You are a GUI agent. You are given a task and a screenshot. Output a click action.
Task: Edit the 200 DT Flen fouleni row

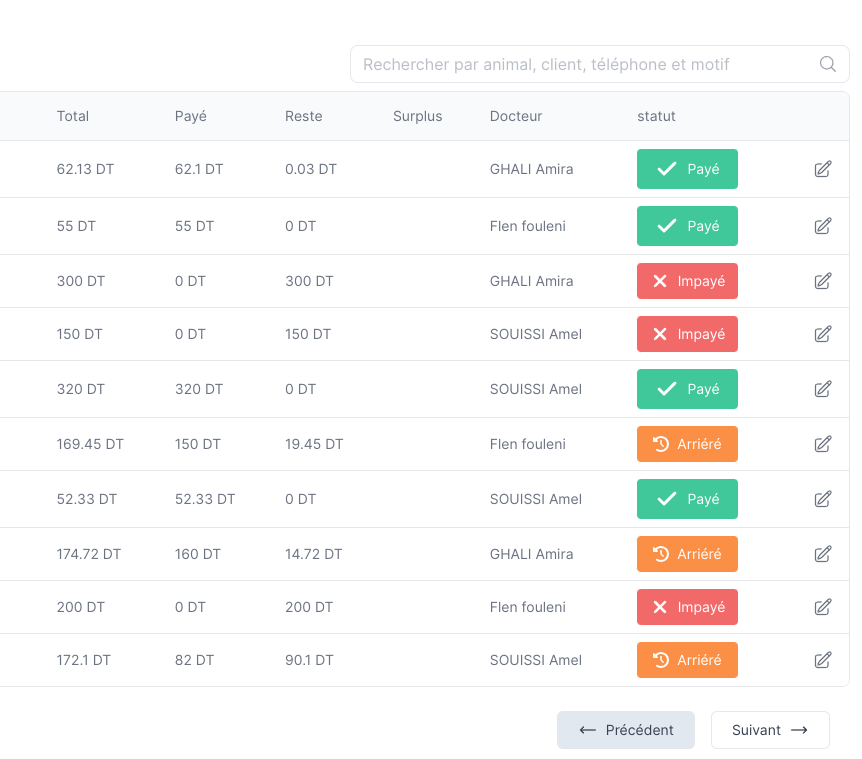pyautogui.click(x=823, y=607)
